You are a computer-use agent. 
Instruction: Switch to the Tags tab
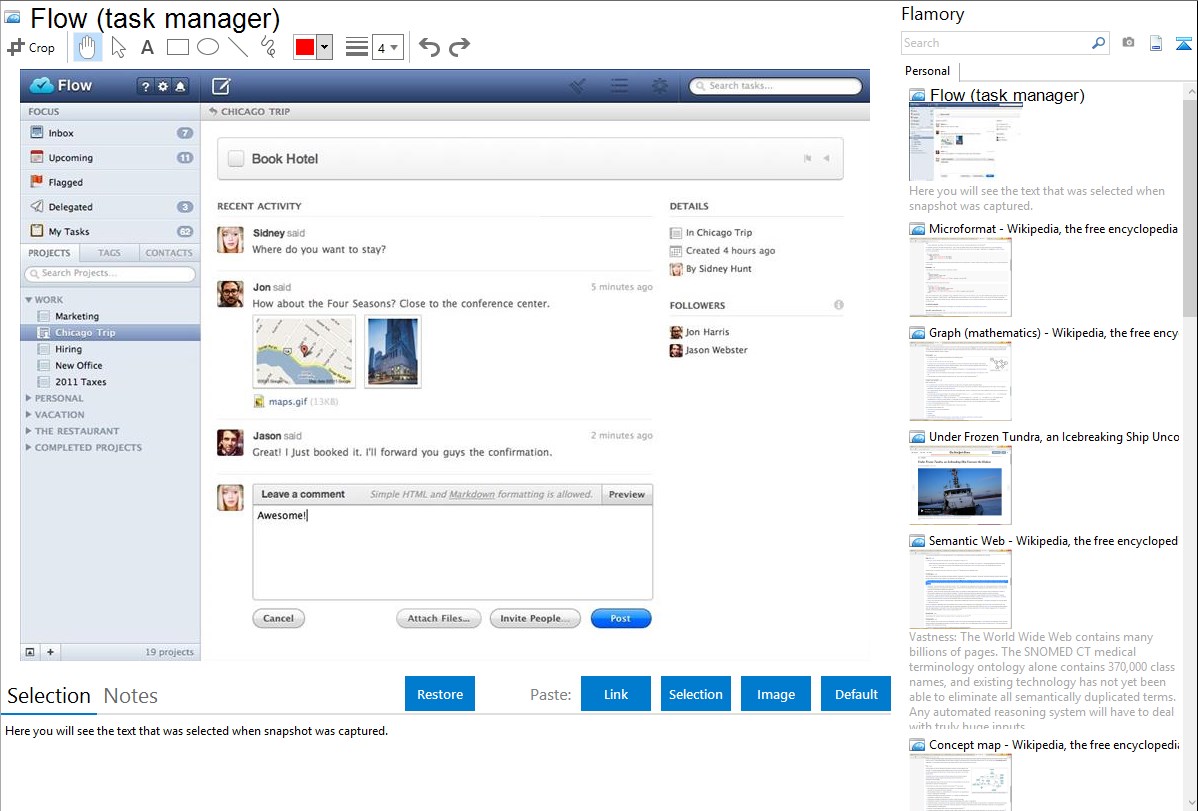(109, 253)
